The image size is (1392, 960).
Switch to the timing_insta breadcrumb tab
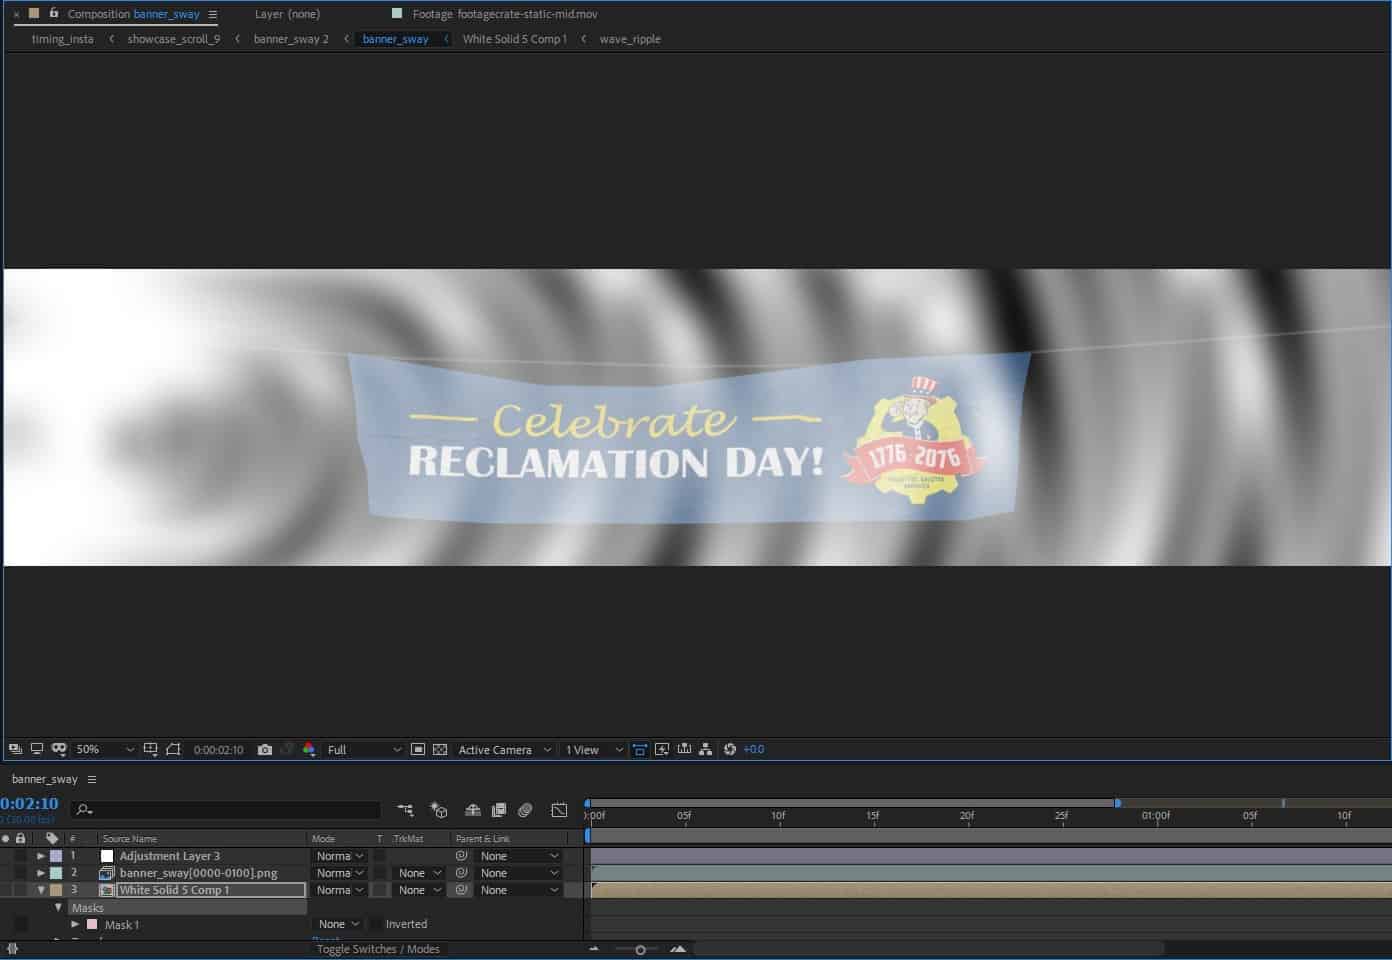pyautogui.click(x=62, y=39)
